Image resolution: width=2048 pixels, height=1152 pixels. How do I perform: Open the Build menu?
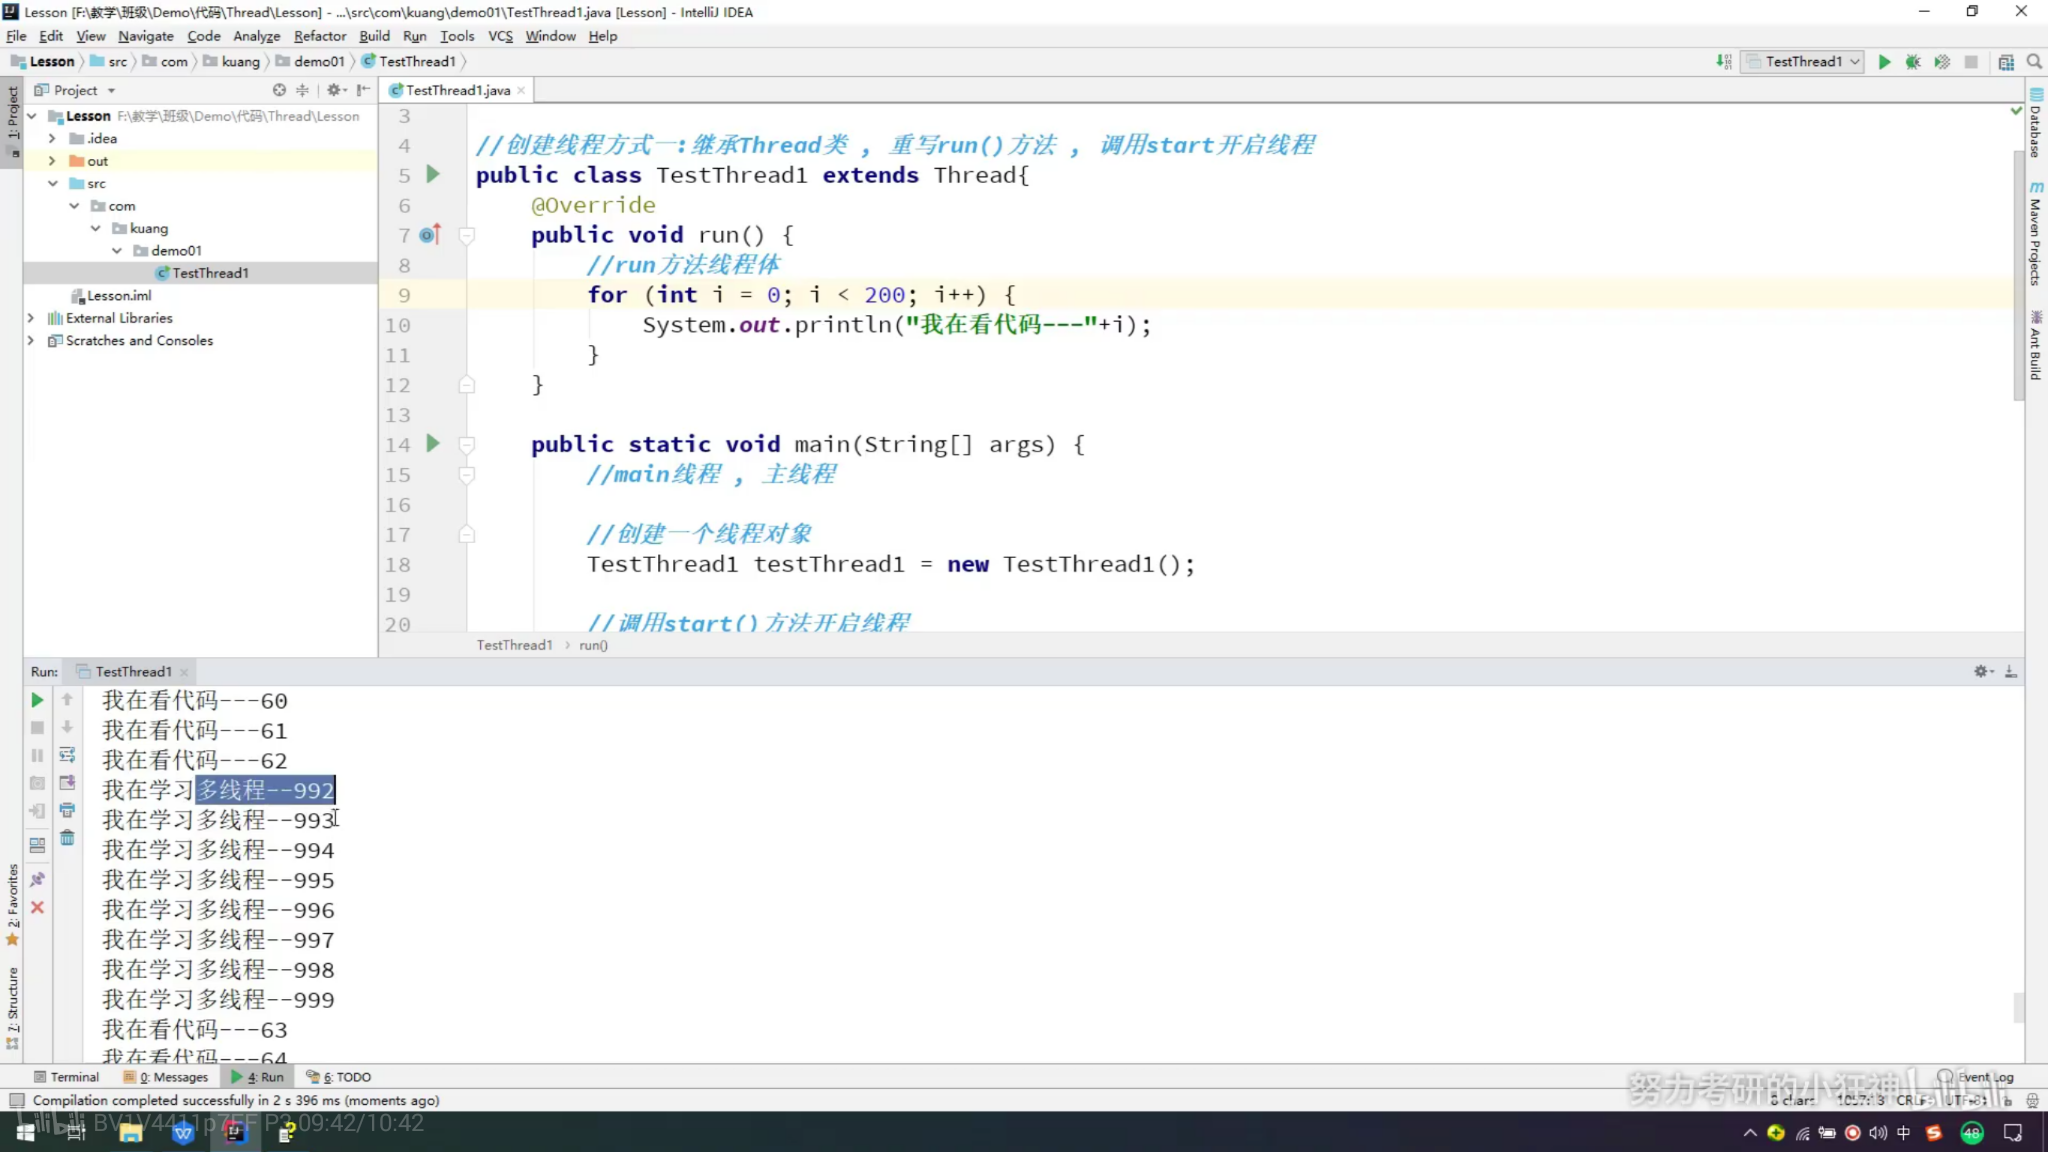[x=374, y=36]
